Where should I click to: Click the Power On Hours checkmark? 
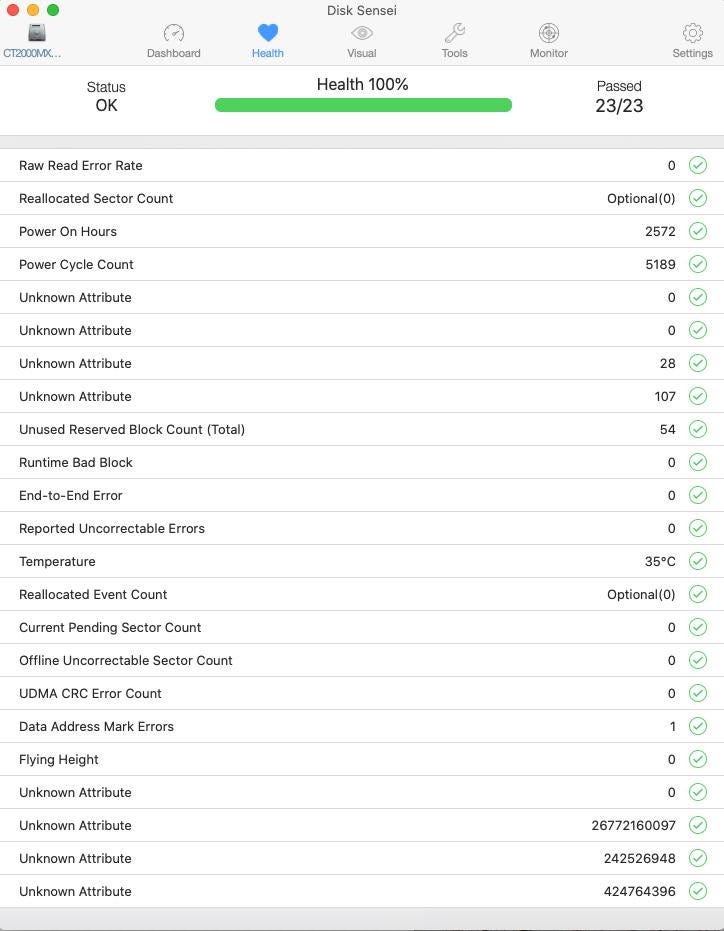coord(698,231)
